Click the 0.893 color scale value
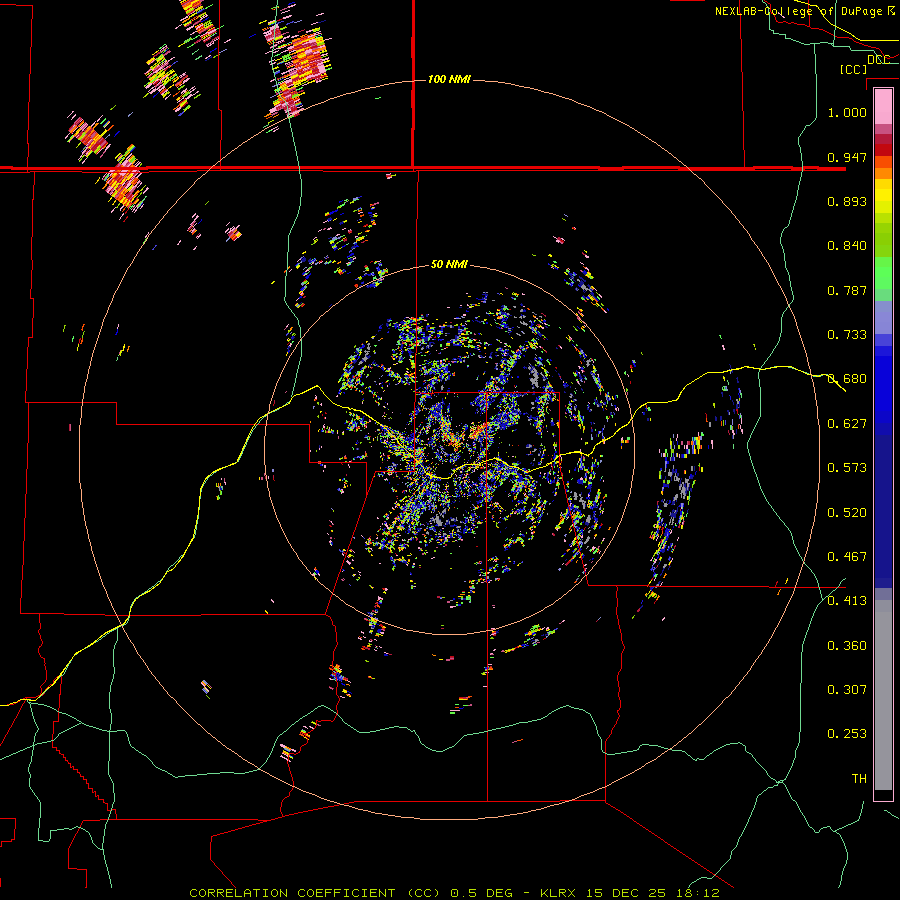This screenshot has height=900, width=900. [x=847, y=201]
